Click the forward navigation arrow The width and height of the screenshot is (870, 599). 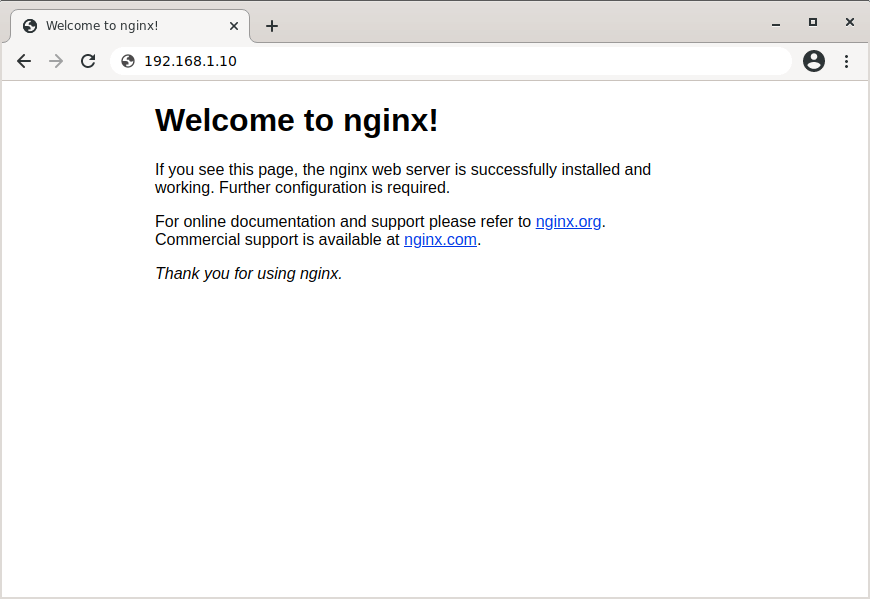[x=56, y=61]
